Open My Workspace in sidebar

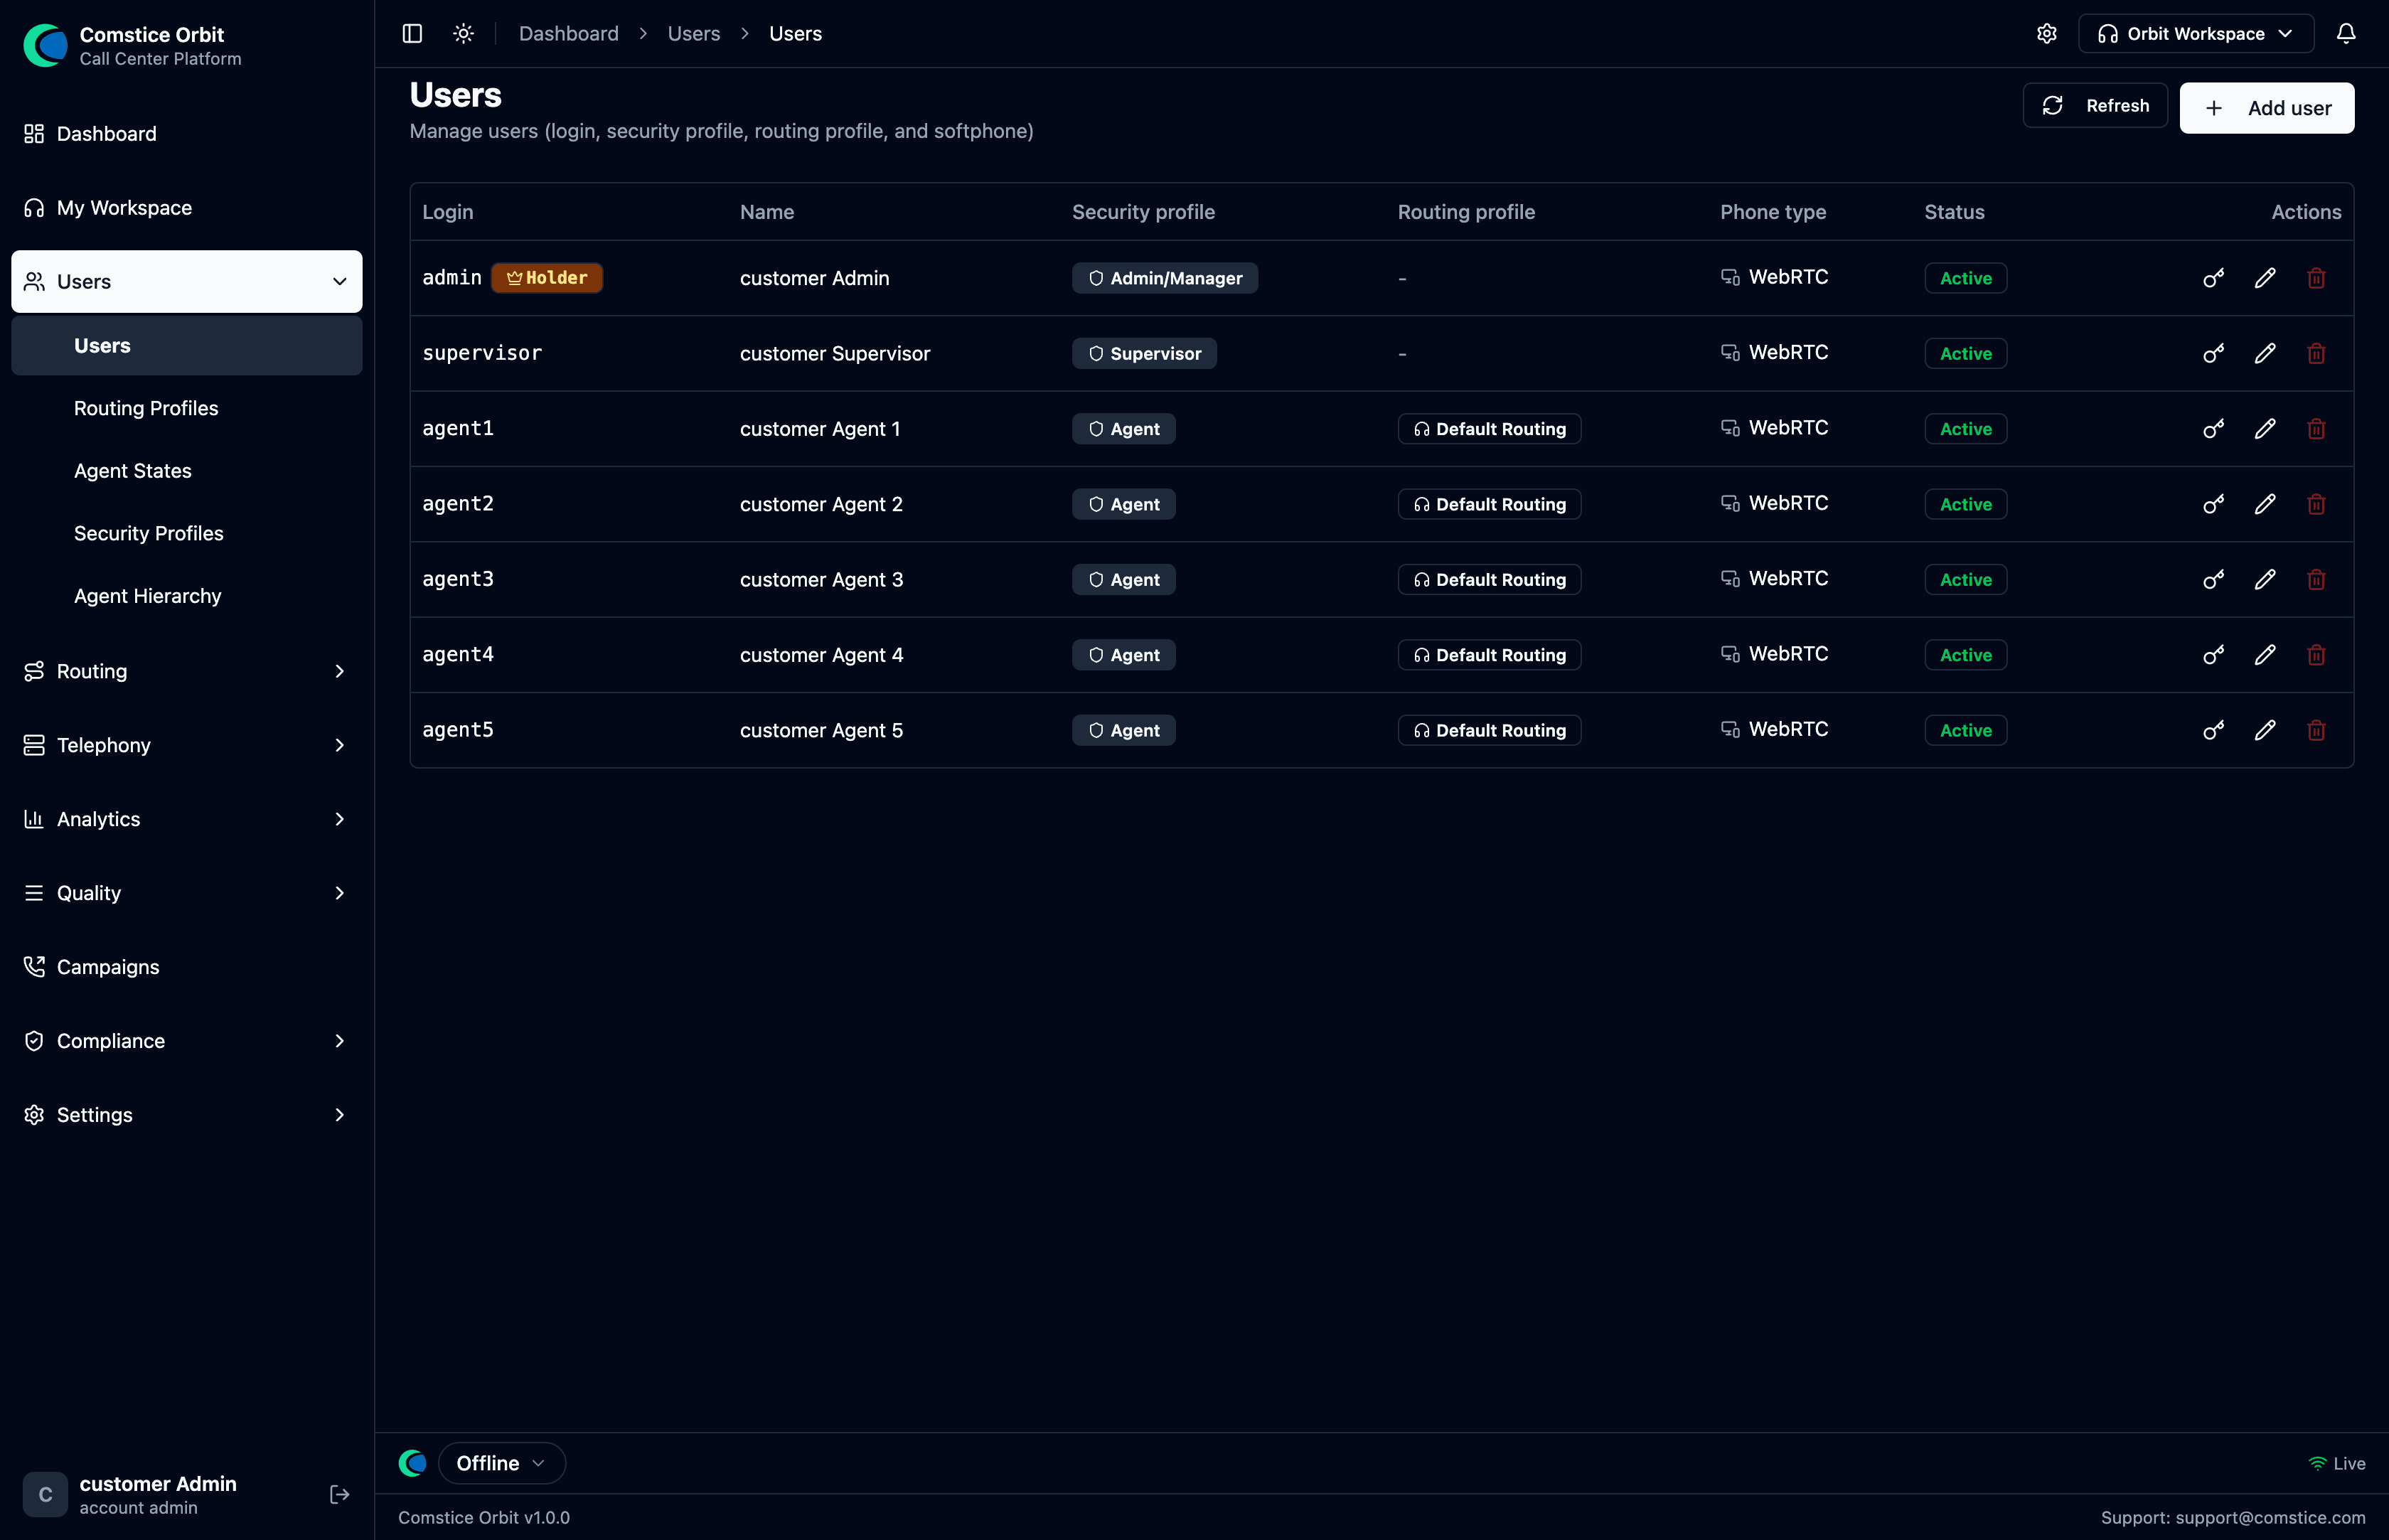pos(187,208)
